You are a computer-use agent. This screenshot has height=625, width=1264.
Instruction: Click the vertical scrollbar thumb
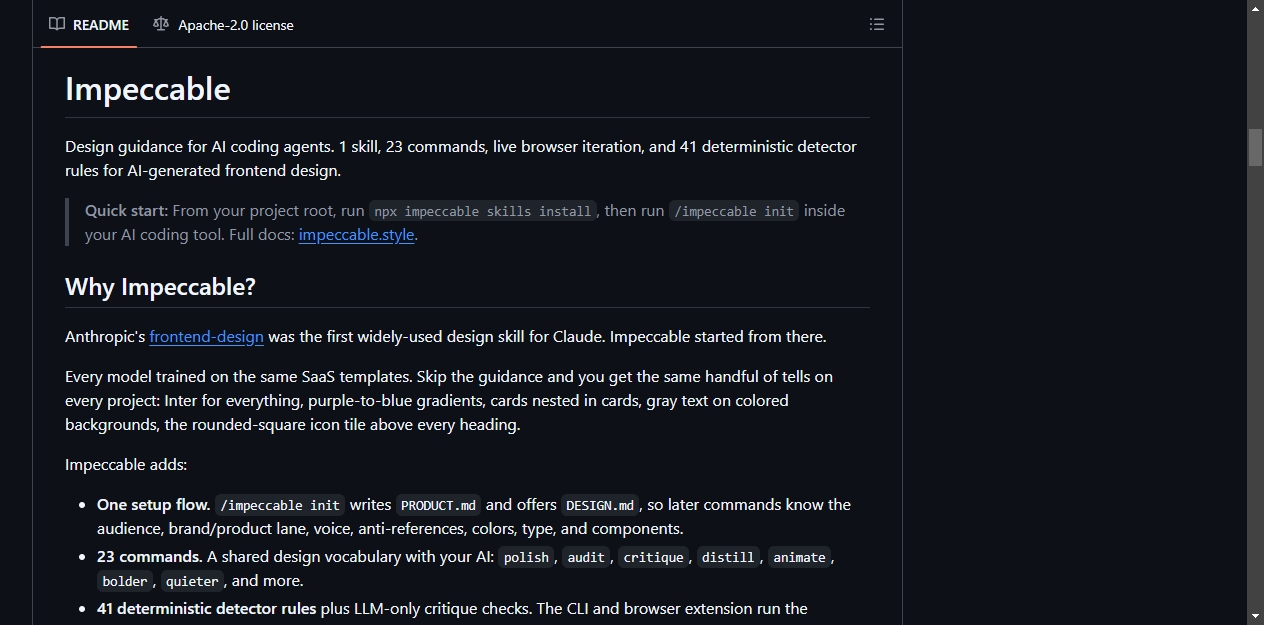[x=1255, y=147]
